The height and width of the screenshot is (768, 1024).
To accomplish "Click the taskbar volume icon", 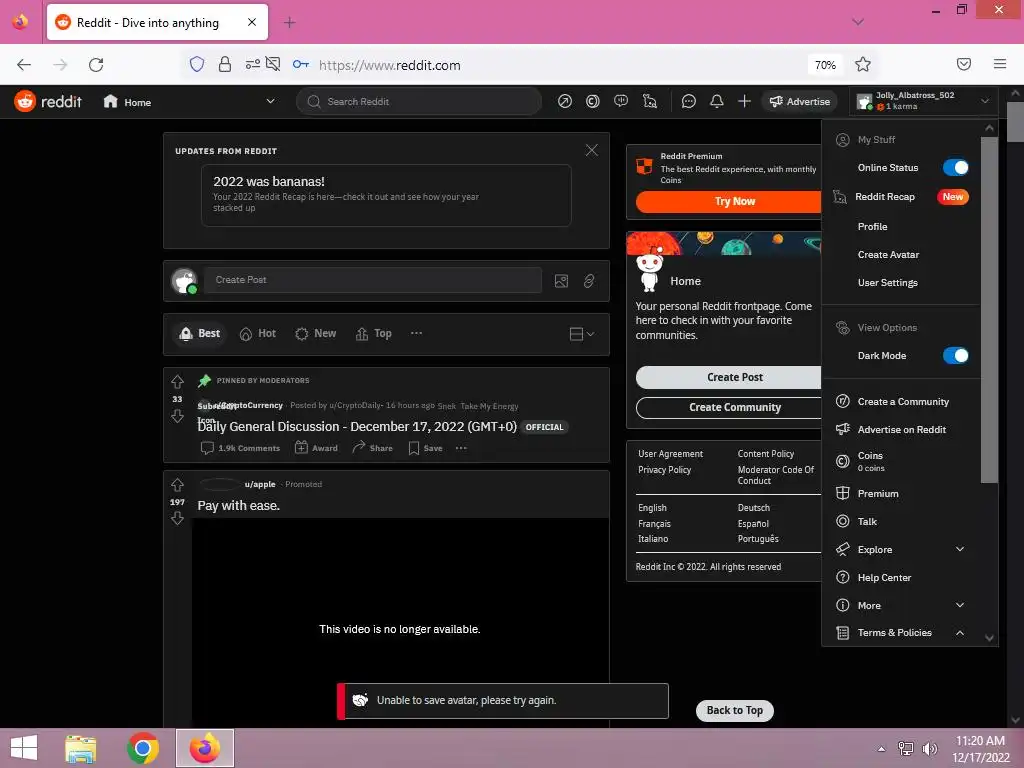I will [x=929, y=749].
